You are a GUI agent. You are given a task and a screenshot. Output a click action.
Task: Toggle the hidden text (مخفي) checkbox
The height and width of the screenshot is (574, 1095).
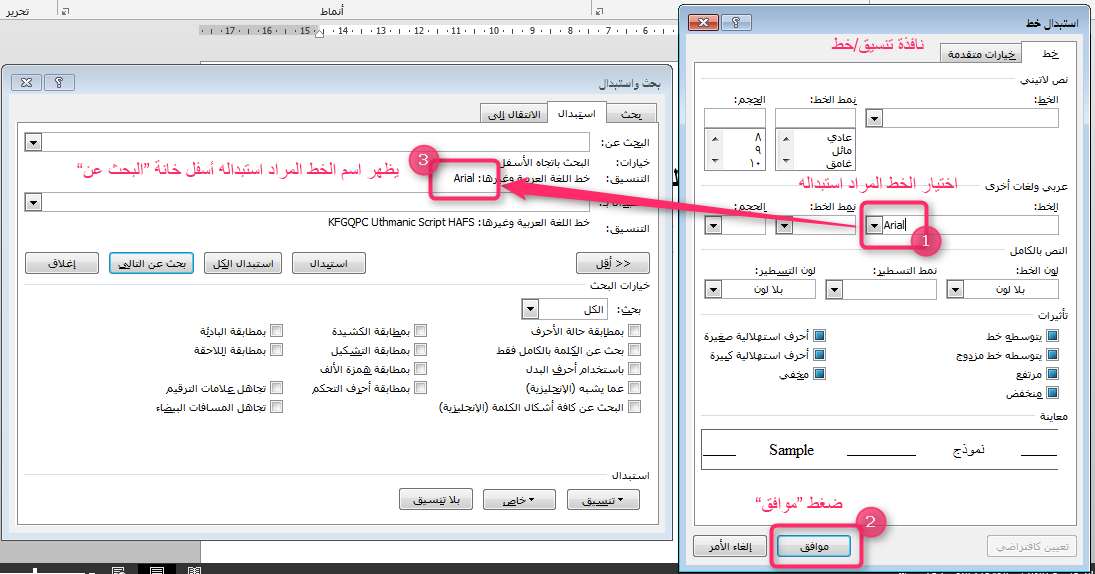pyautogui.click(x=819, y=373)
